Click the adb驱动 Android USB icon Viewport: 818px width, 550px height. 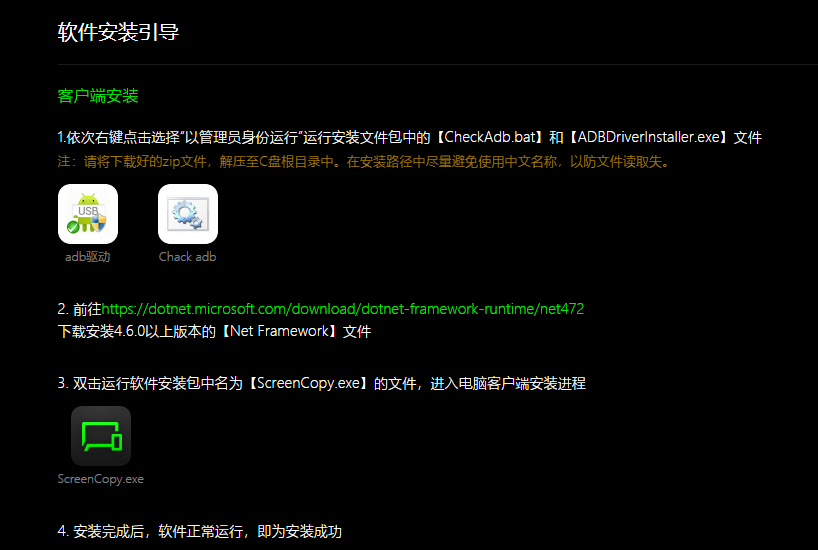click(x=88, y=214)
